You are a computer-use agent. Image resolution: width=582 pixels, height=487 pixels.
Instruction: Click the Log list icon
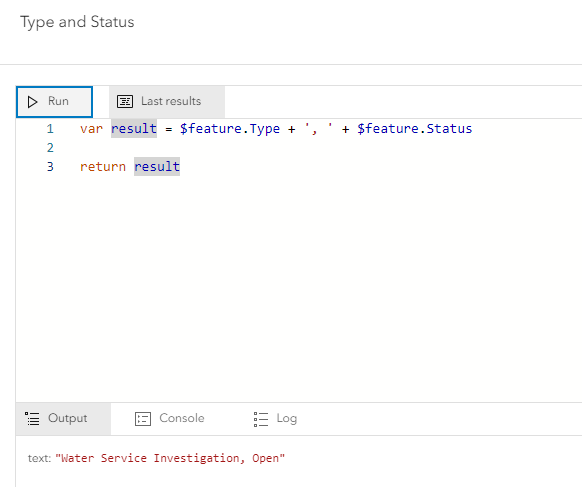(261, 419)
